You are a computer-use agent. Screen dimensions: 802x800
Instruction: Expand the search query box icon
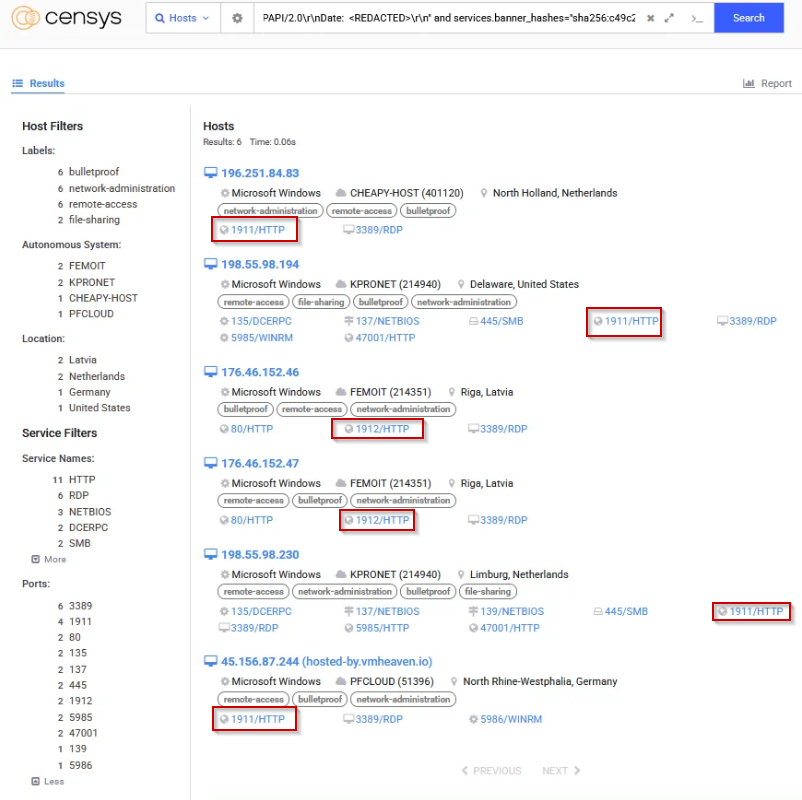pyautogui.click(x=669, y=18)
